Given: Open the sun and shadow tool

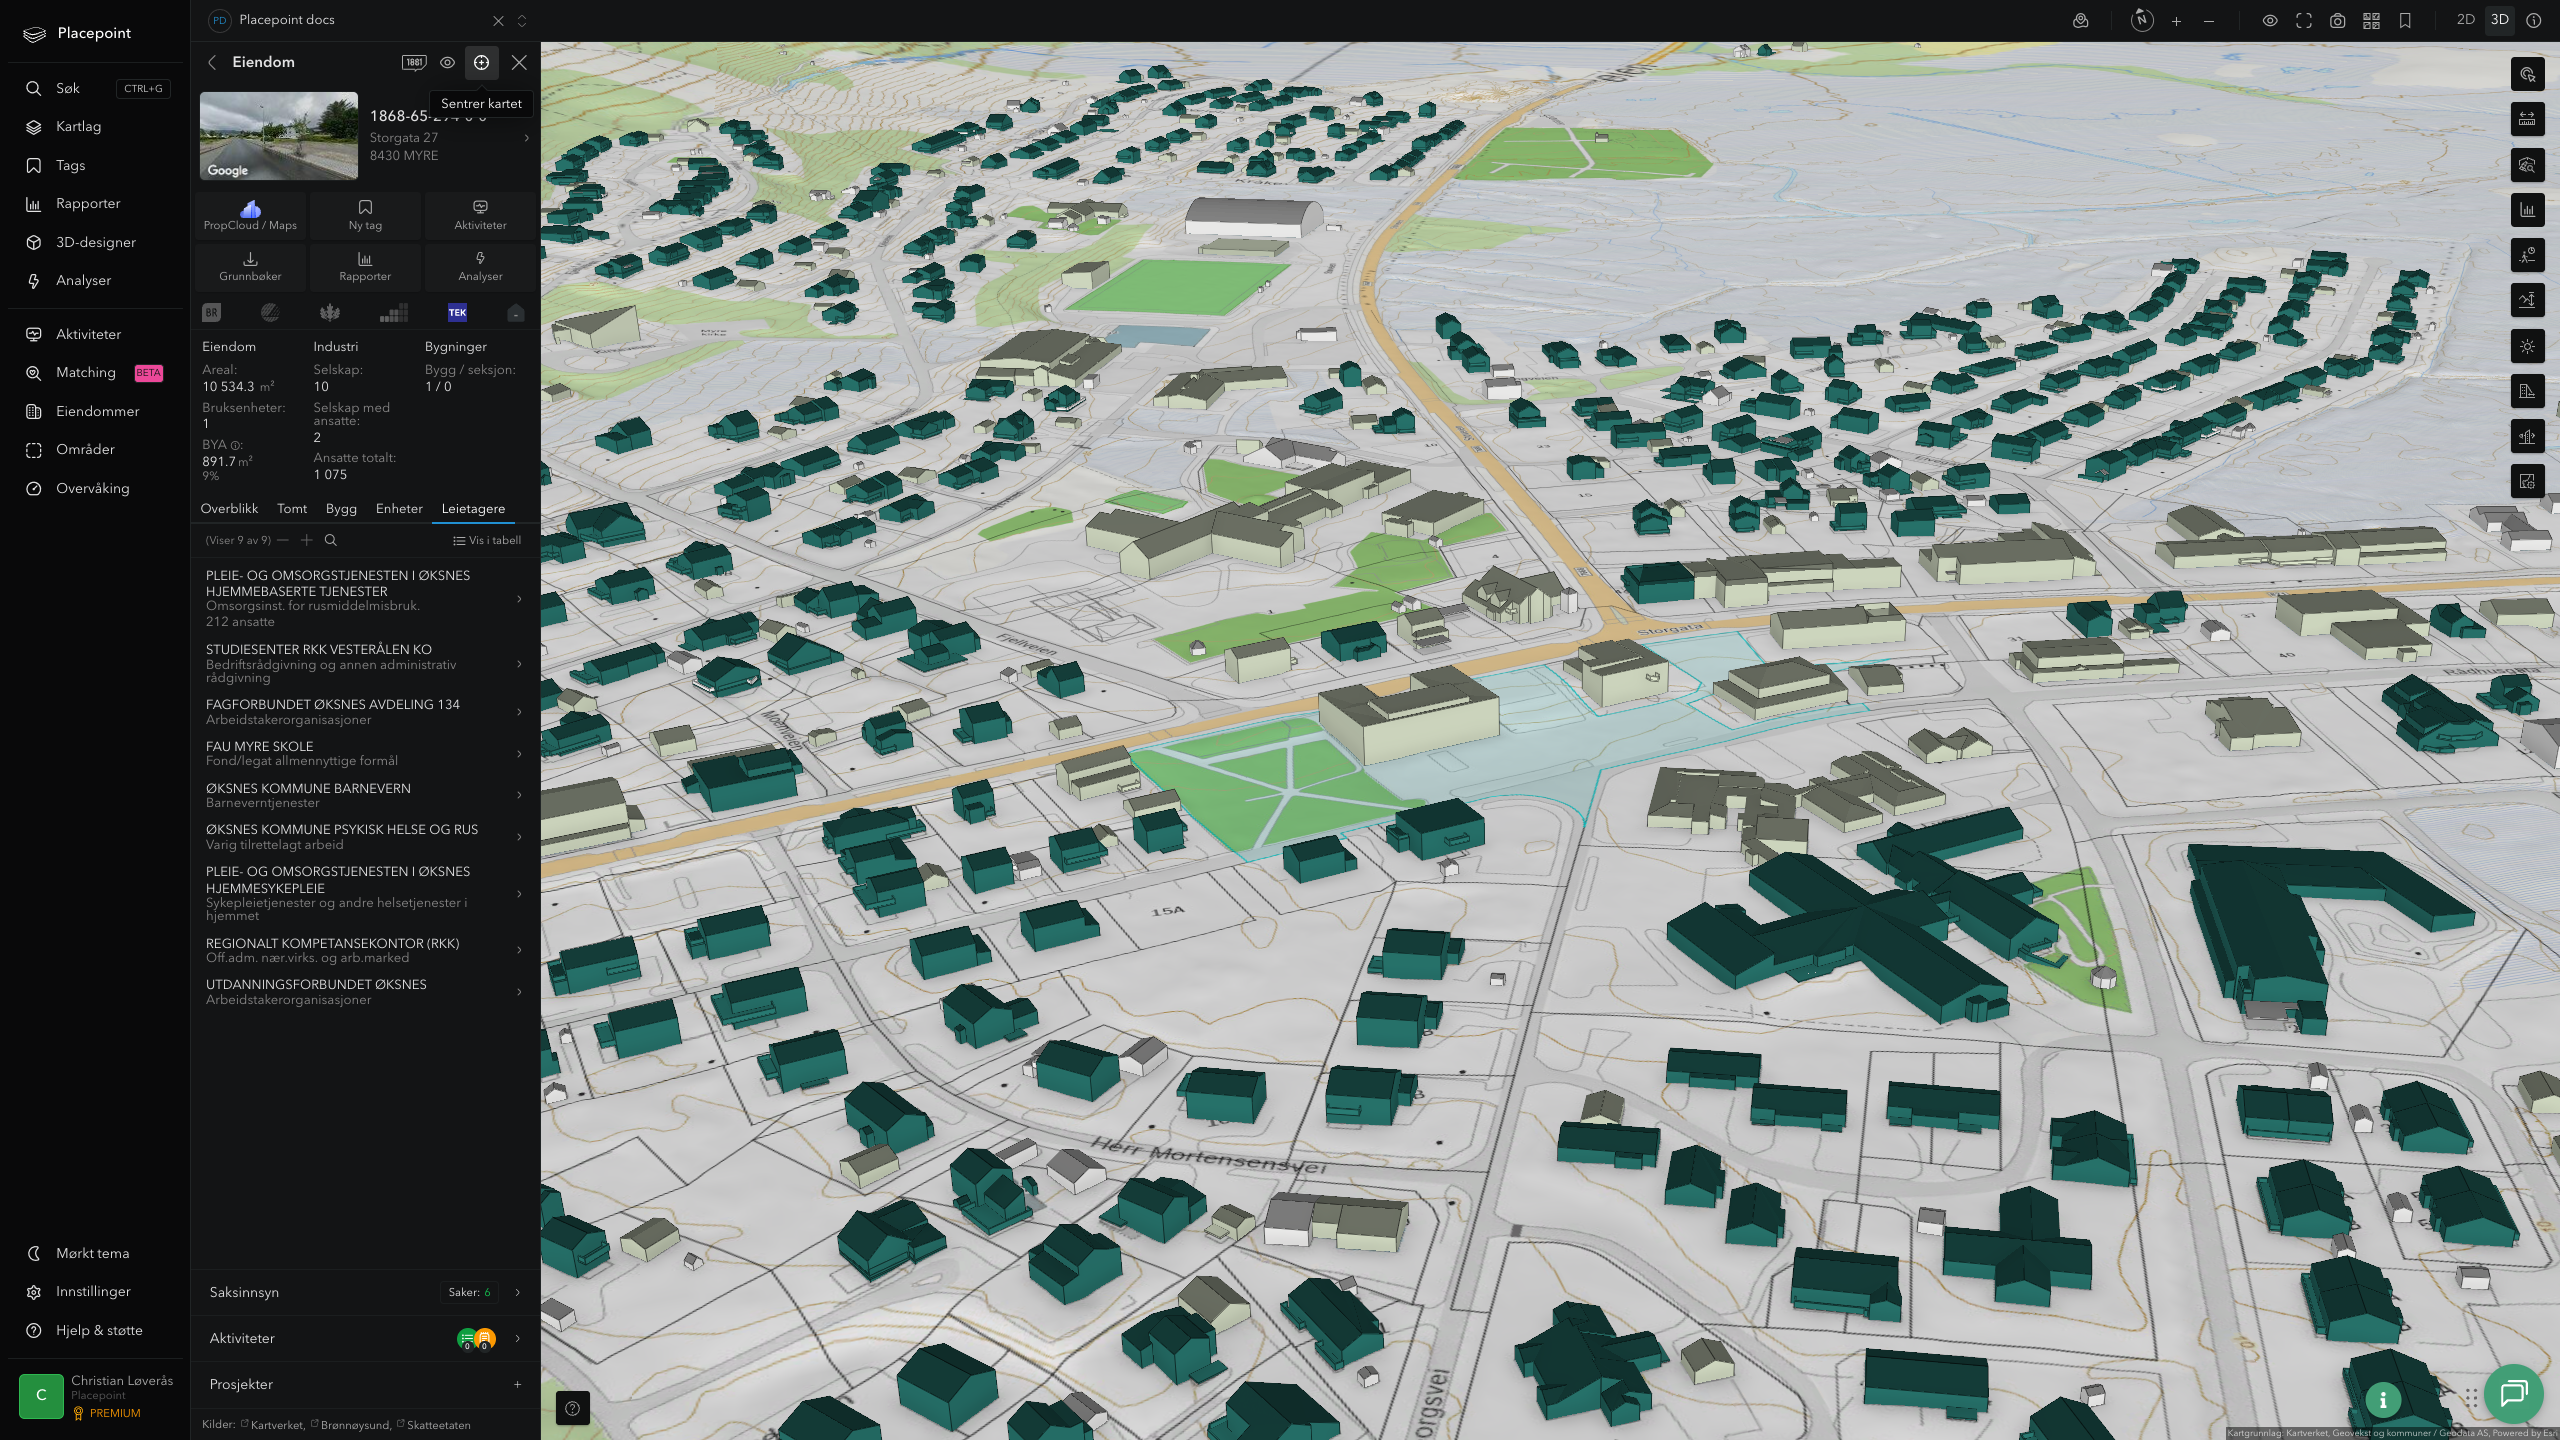Looking at the screenshot, I should (x=2527, y=346).
